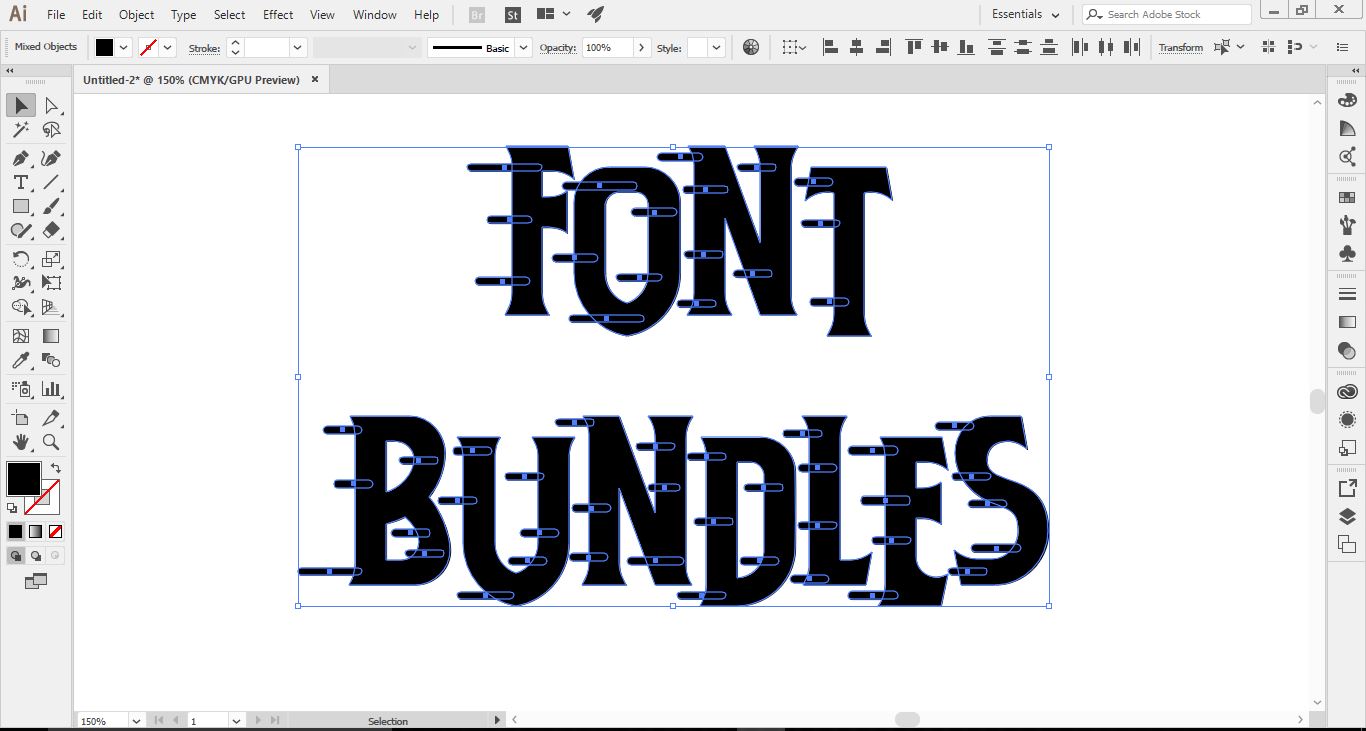Pick the Magic Wand tool
Viewport: 1366px width, 731px height.
point(20,130)
